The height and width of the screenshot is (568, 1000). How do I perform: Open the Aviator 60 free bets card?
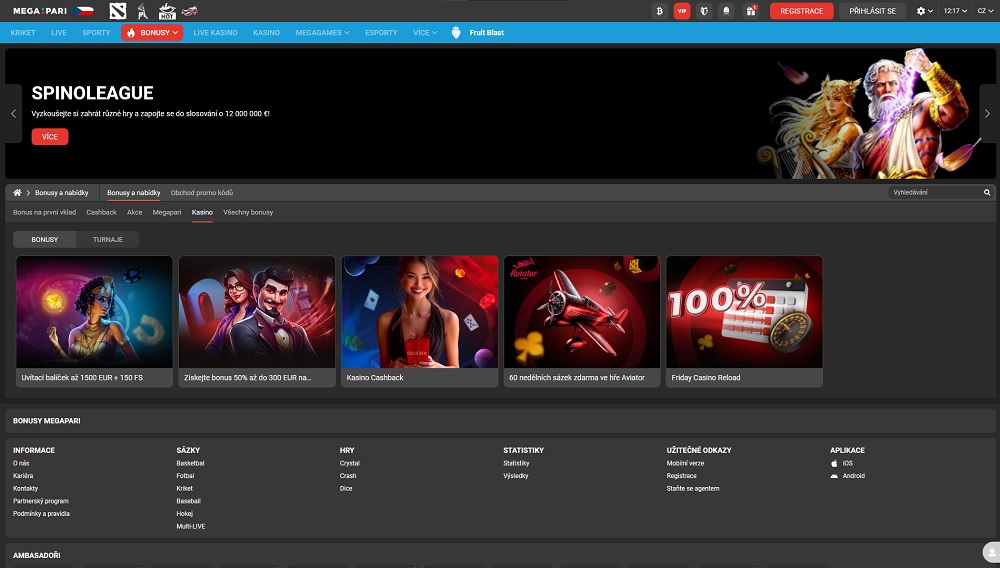(582, 321)
